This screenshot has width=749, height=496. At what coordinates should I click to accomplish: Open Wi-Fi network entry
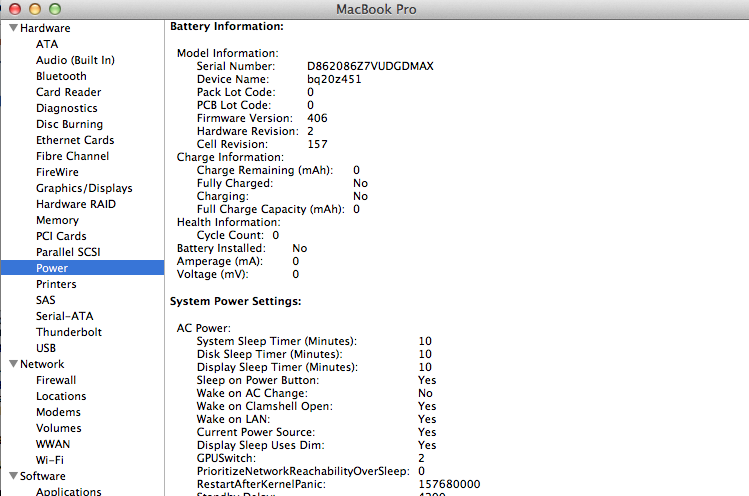click(x=50, y=460)
